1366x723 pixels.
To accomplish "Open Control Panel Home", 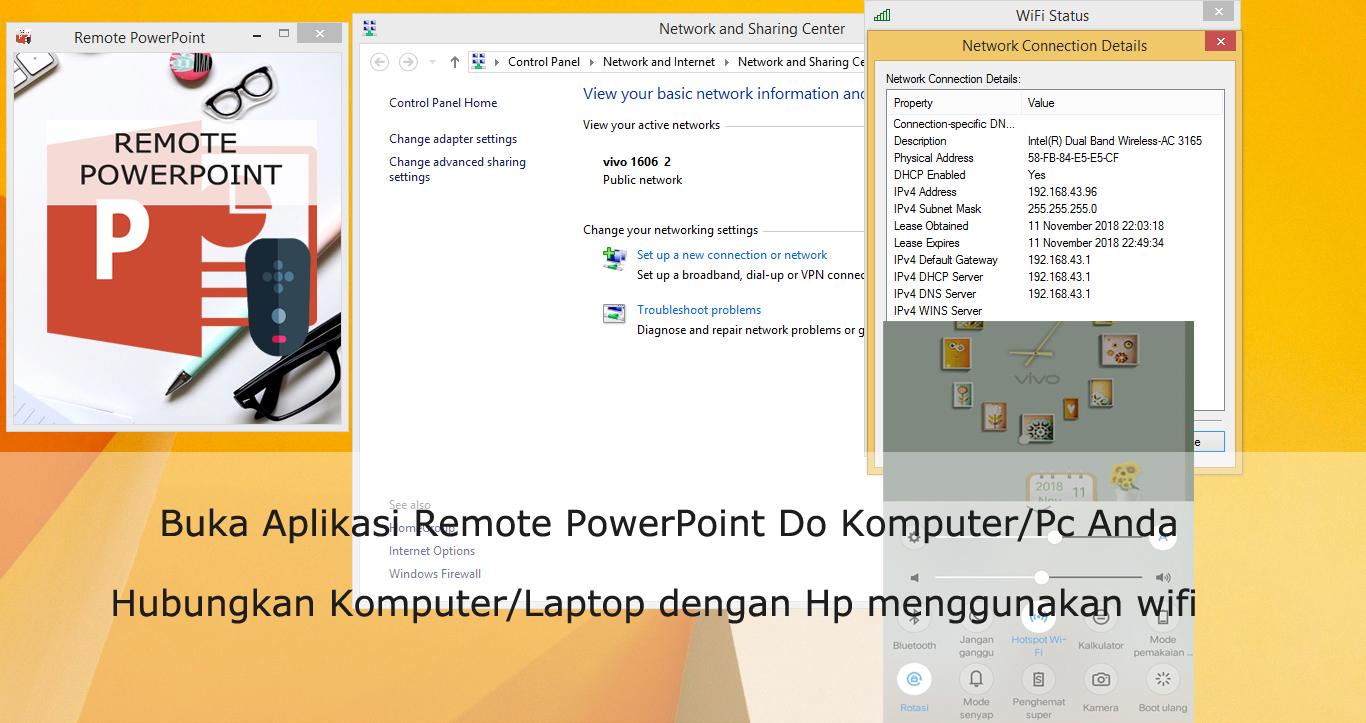I will (x=443, y=103).
